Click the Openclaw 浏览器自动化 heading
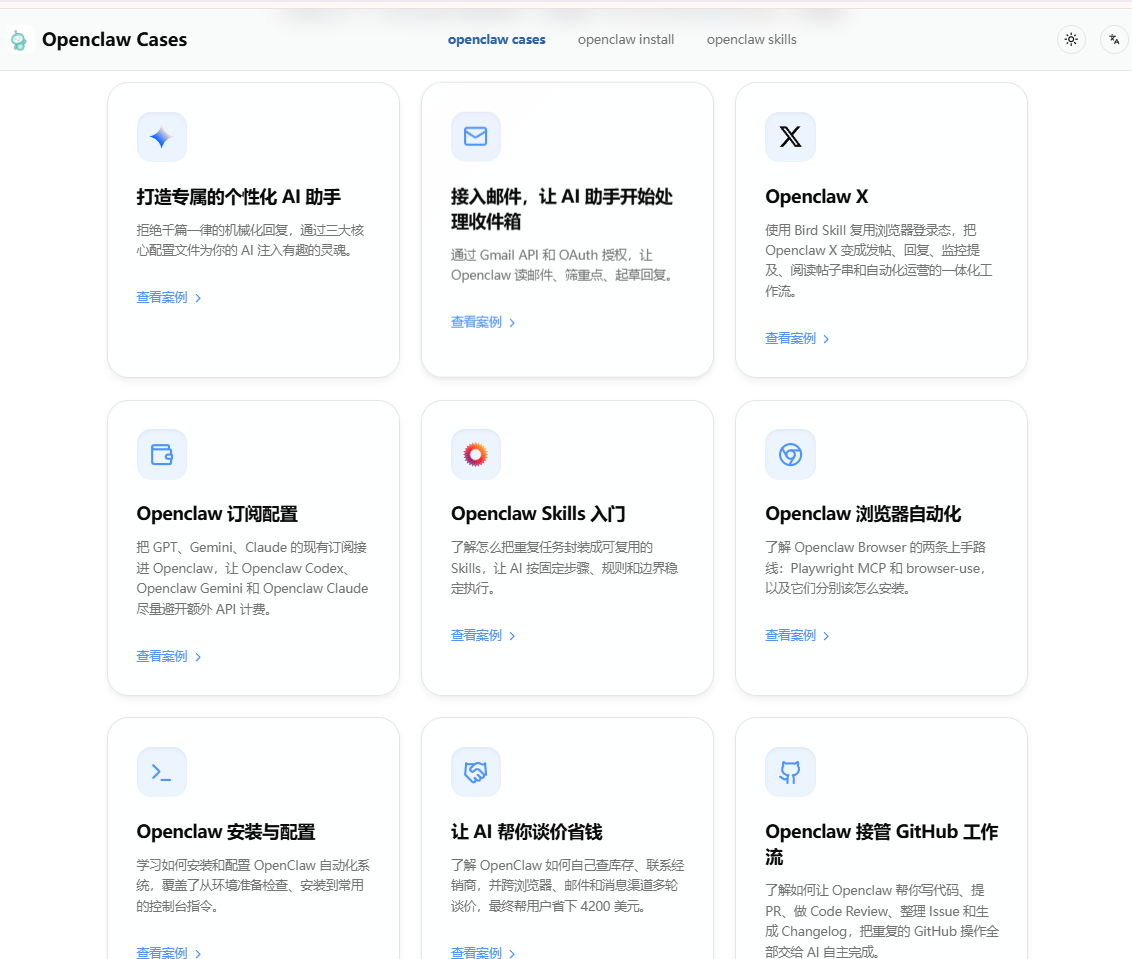1132x959 pixels. (x=863, y=514)
